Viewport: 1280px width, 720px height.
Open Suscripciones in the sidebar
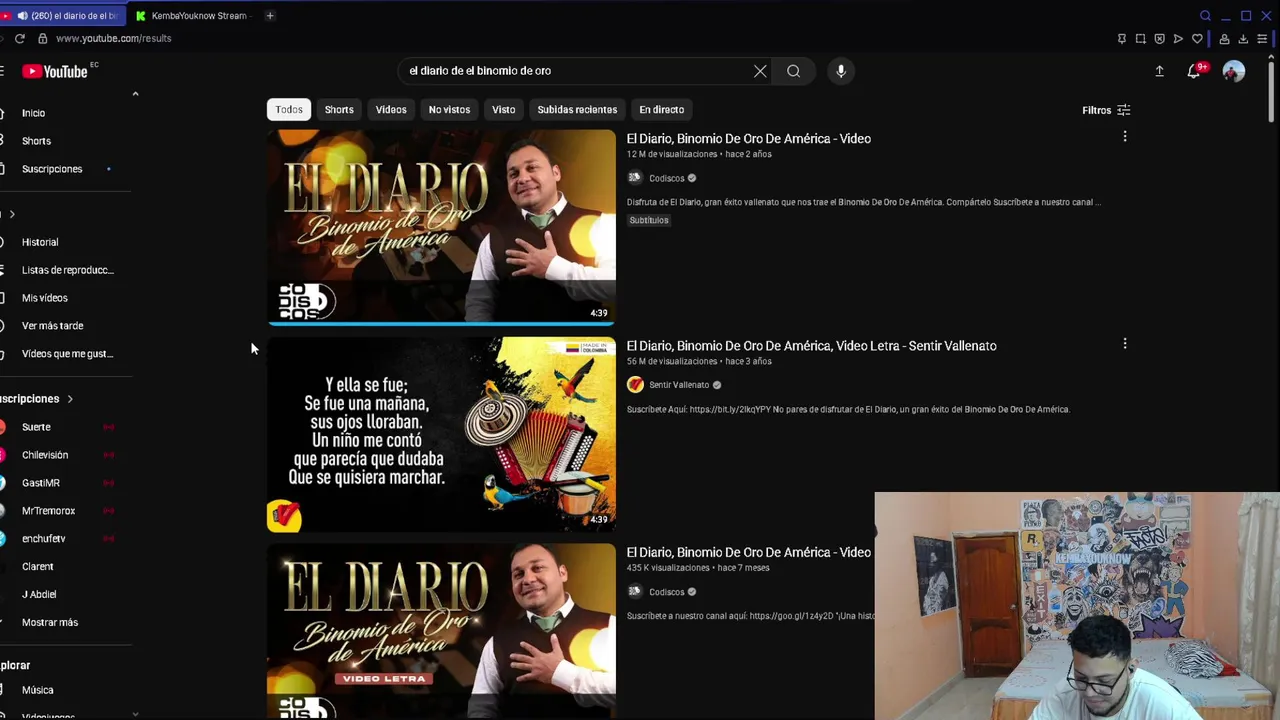(52, 169)
